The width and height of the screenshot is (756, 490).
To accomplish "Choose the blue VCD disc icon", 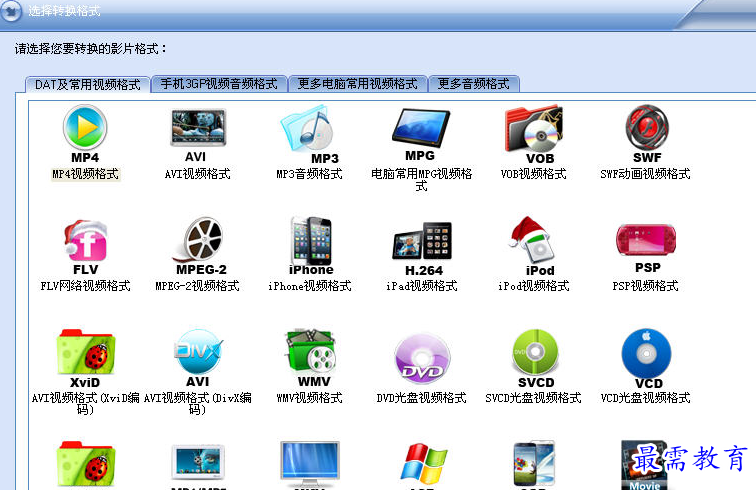I will (x=647, y=354).
